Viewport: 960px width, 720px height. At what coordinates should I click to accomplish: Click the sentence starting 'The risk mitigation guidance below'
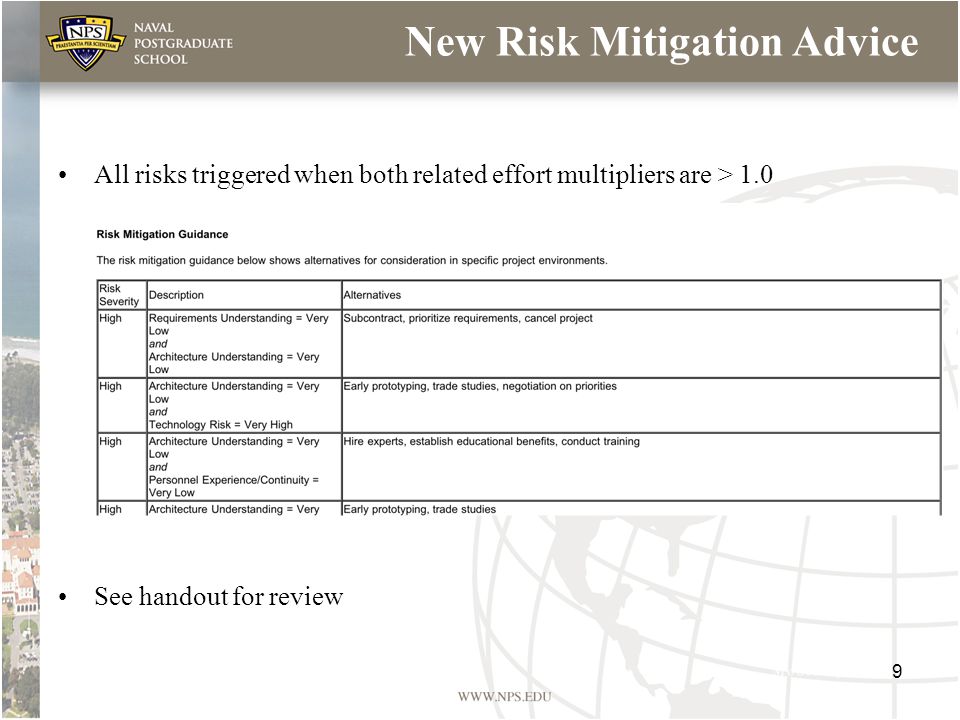pos(352,260)
